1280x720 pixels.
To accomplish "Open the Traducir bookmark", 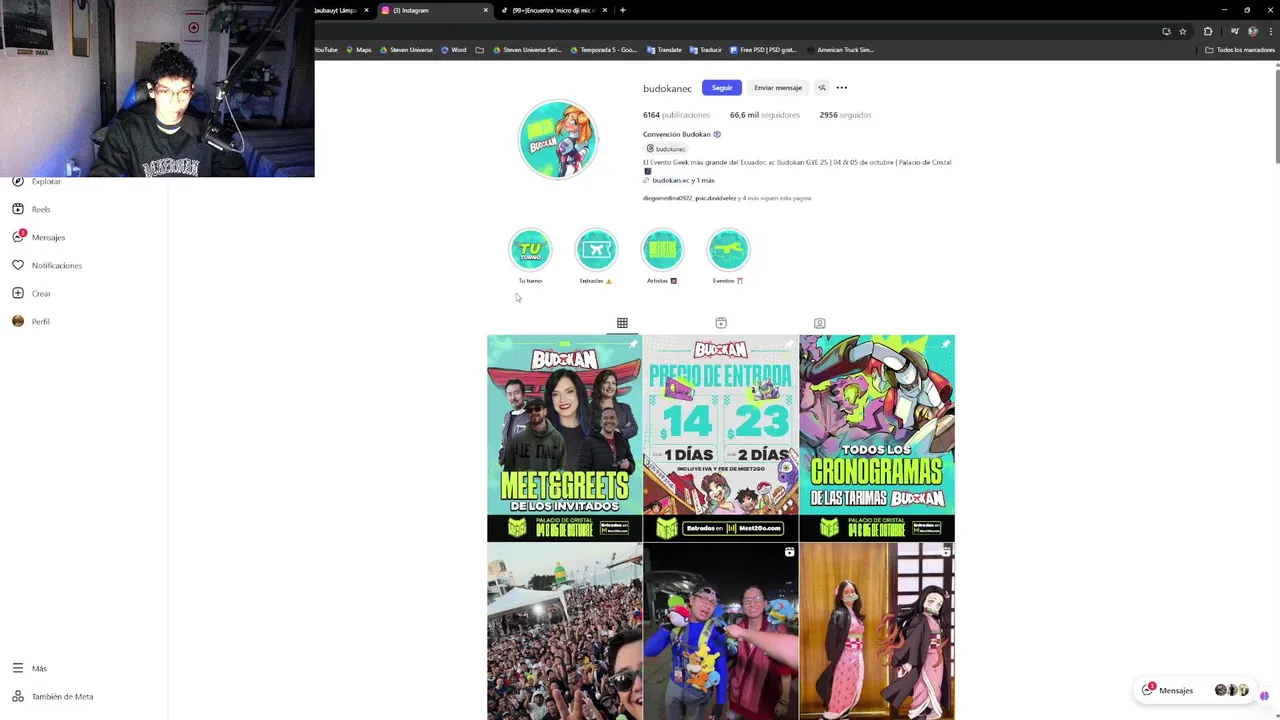I will 705,50.
